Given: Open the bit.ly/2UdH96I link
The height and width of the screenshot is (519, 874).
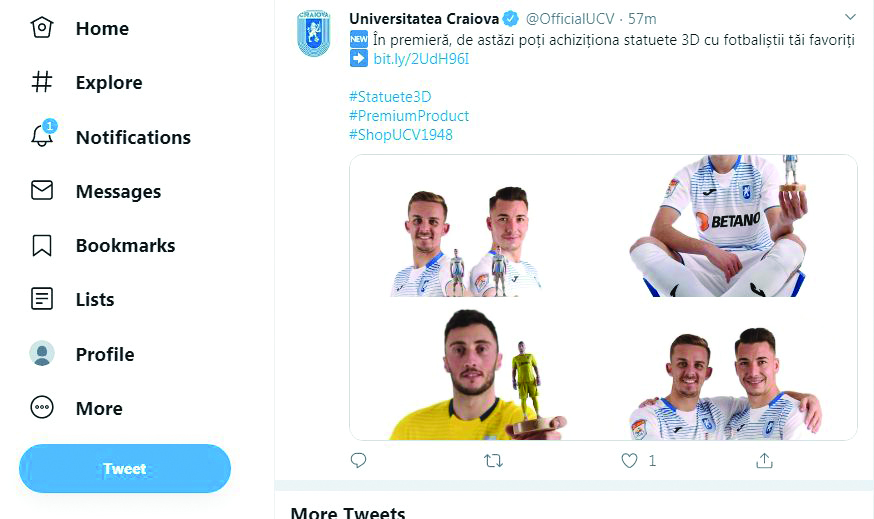Looking at the screenshot, I should 421,59.
